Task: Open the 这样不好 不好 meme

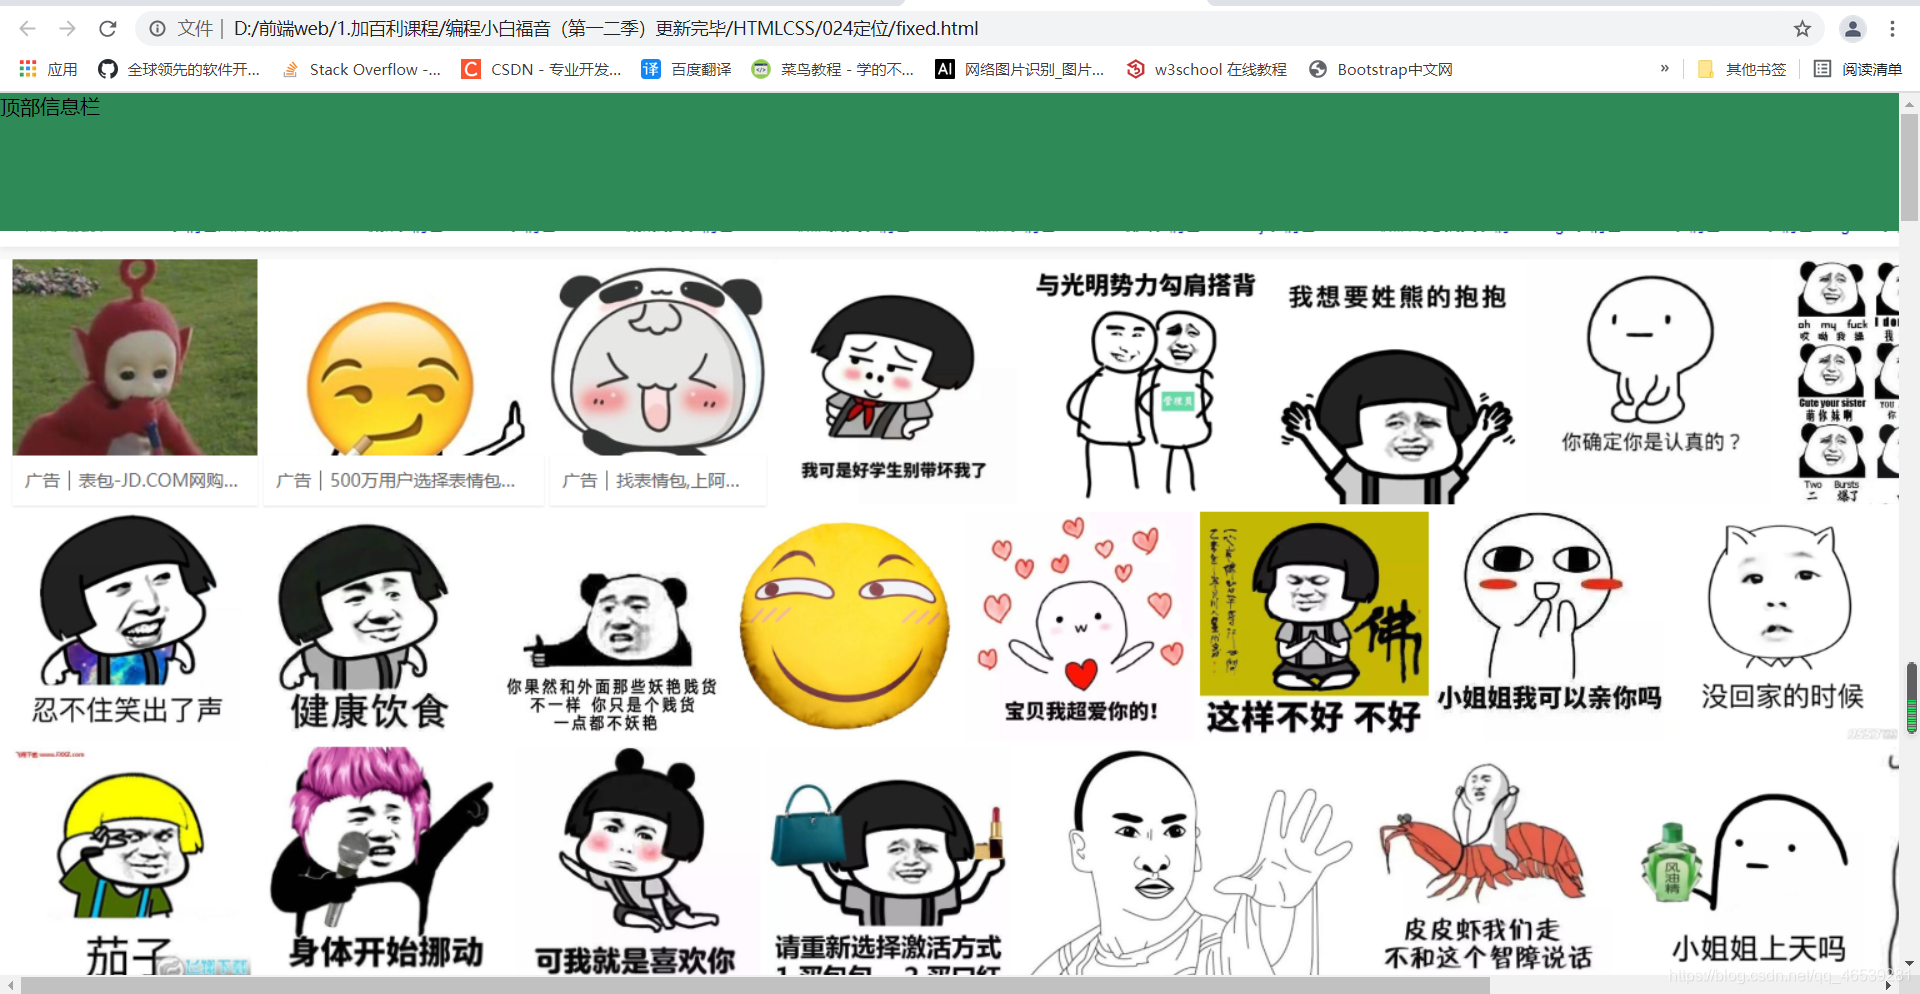Action: click(x=1313, y=624)
